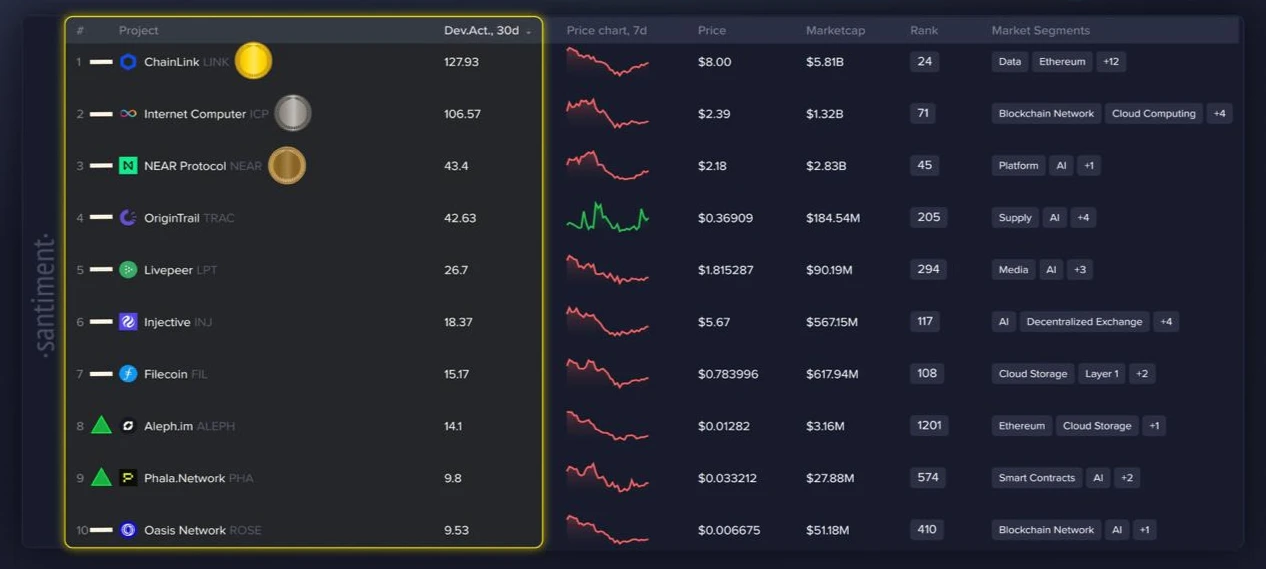Click the ChainLink project logo icon
This screenshot has height=569, width=1266.
(128, 62)
